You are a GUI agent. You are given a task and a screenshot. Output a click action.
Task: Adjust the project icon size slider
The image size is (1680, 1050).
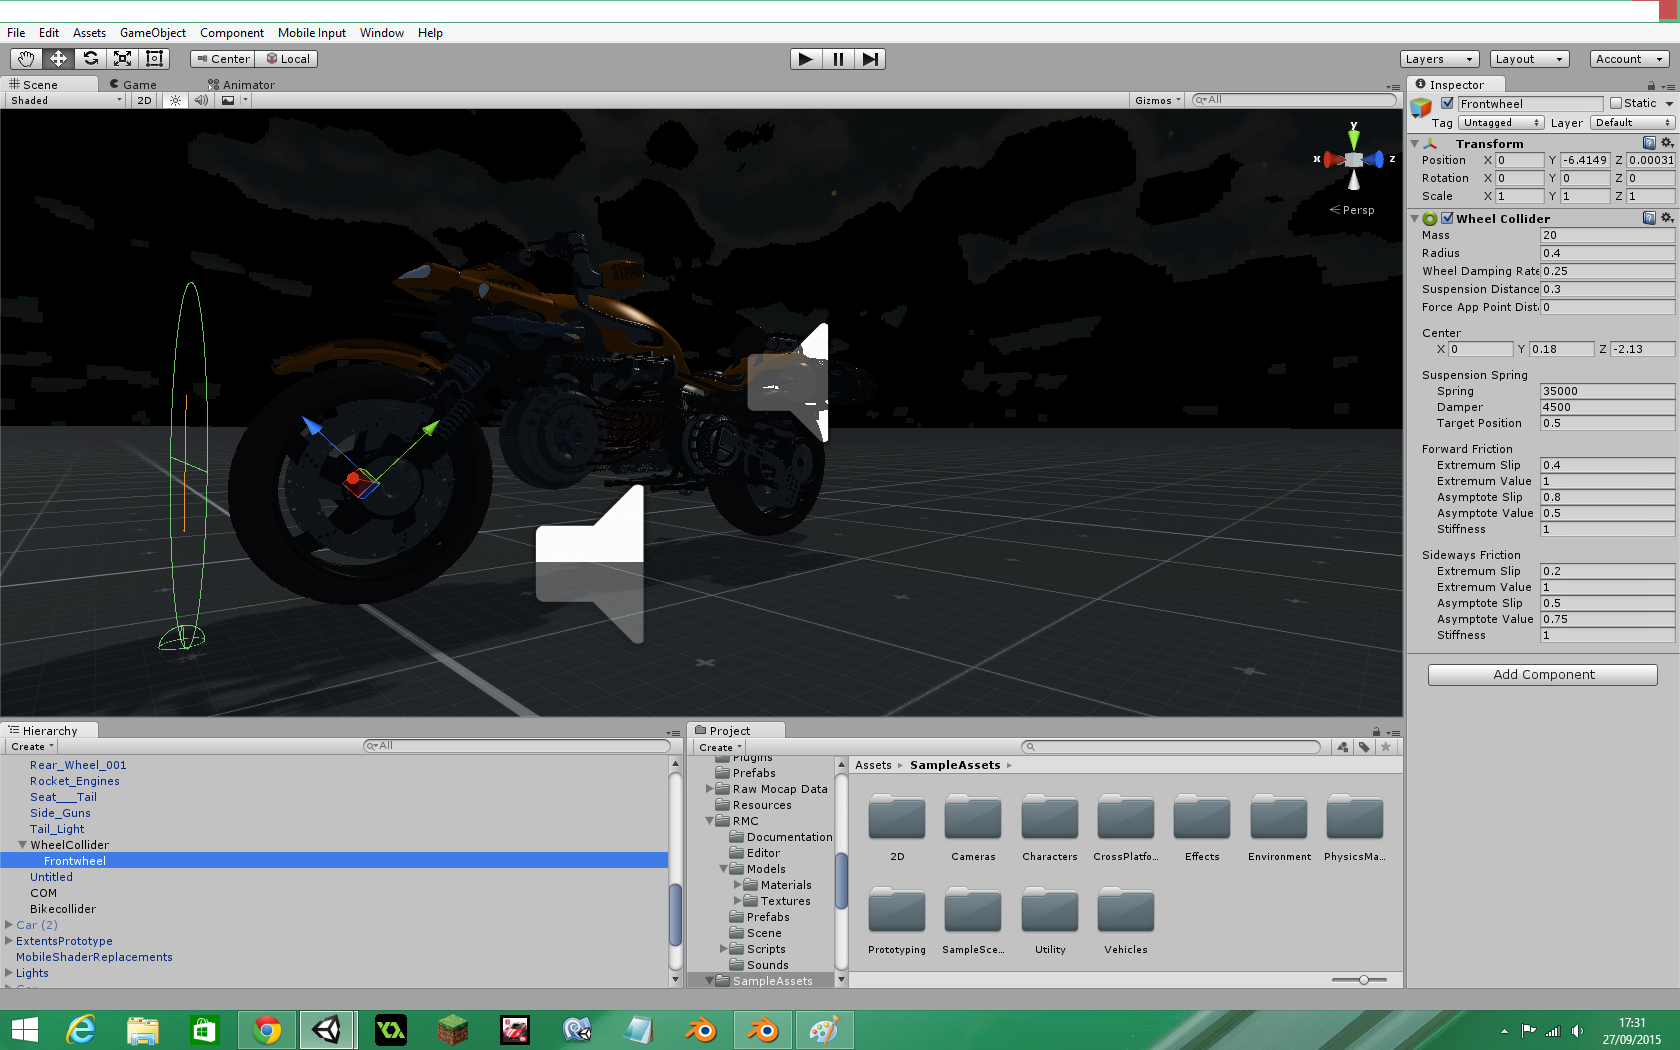(x=1363, y=980)
